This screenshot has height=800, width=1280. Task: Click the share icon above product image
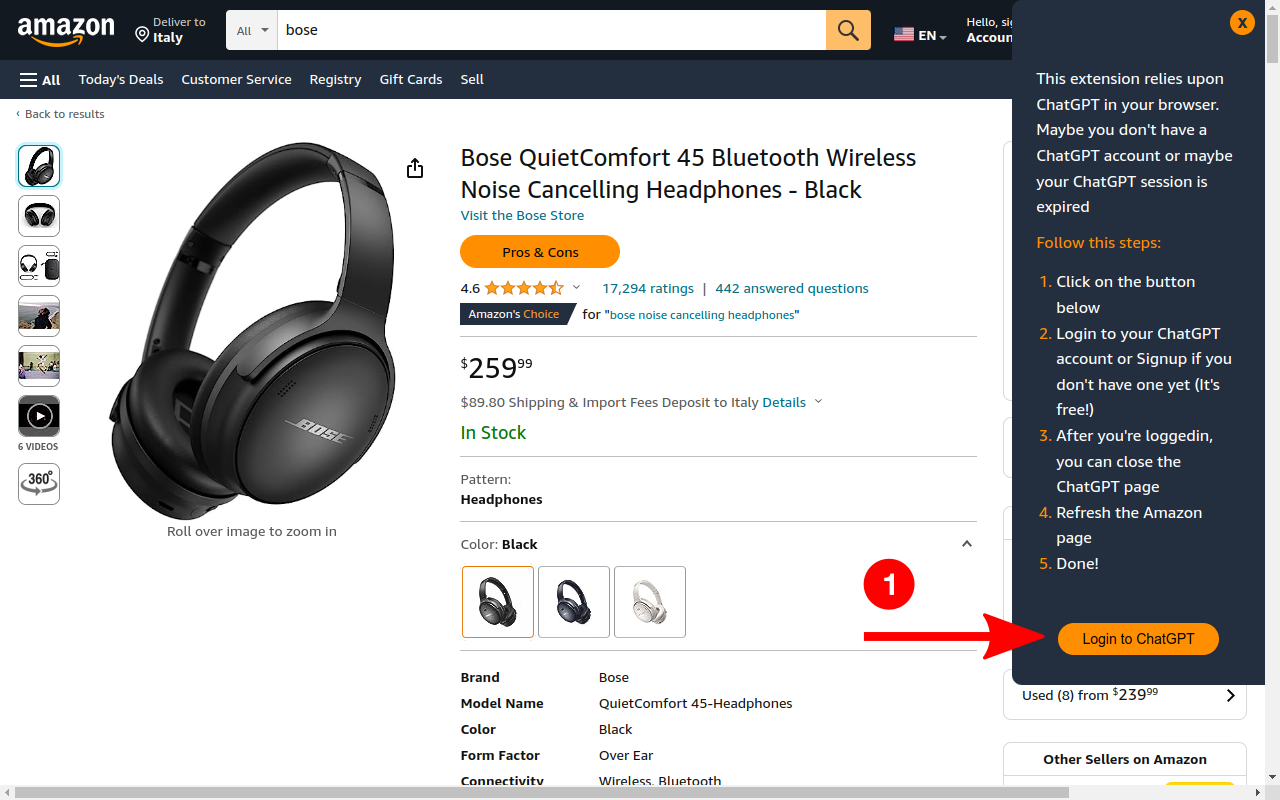pyautogui.click(x=415, y=168)
